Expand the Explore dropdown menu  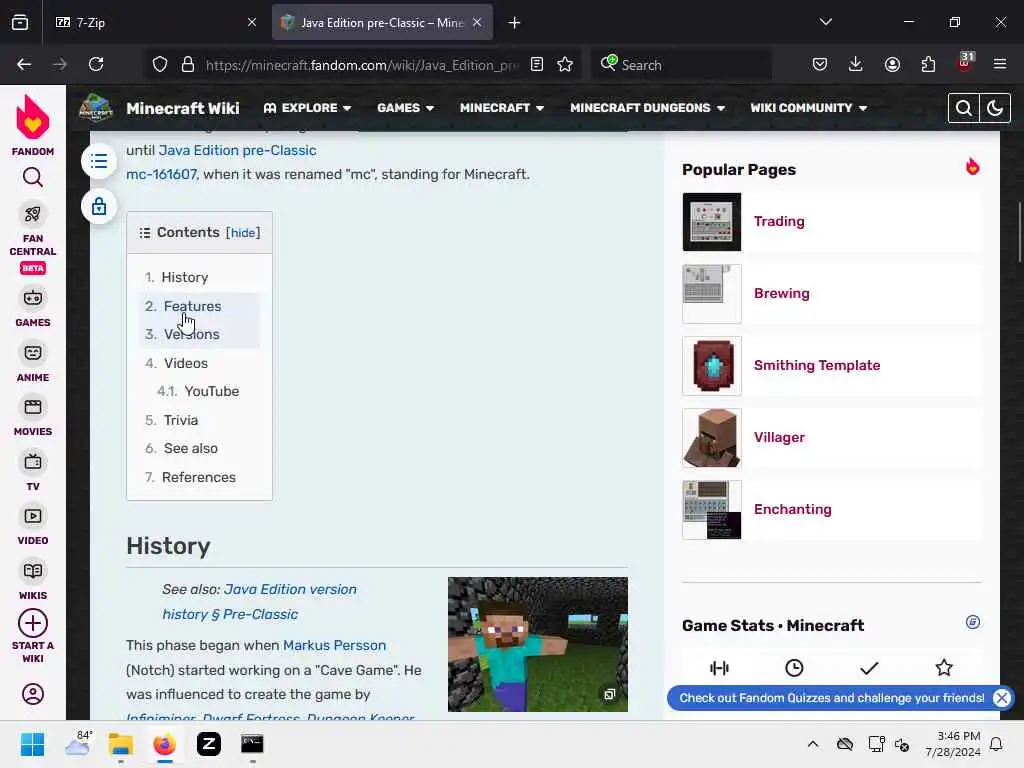[307, 108]
